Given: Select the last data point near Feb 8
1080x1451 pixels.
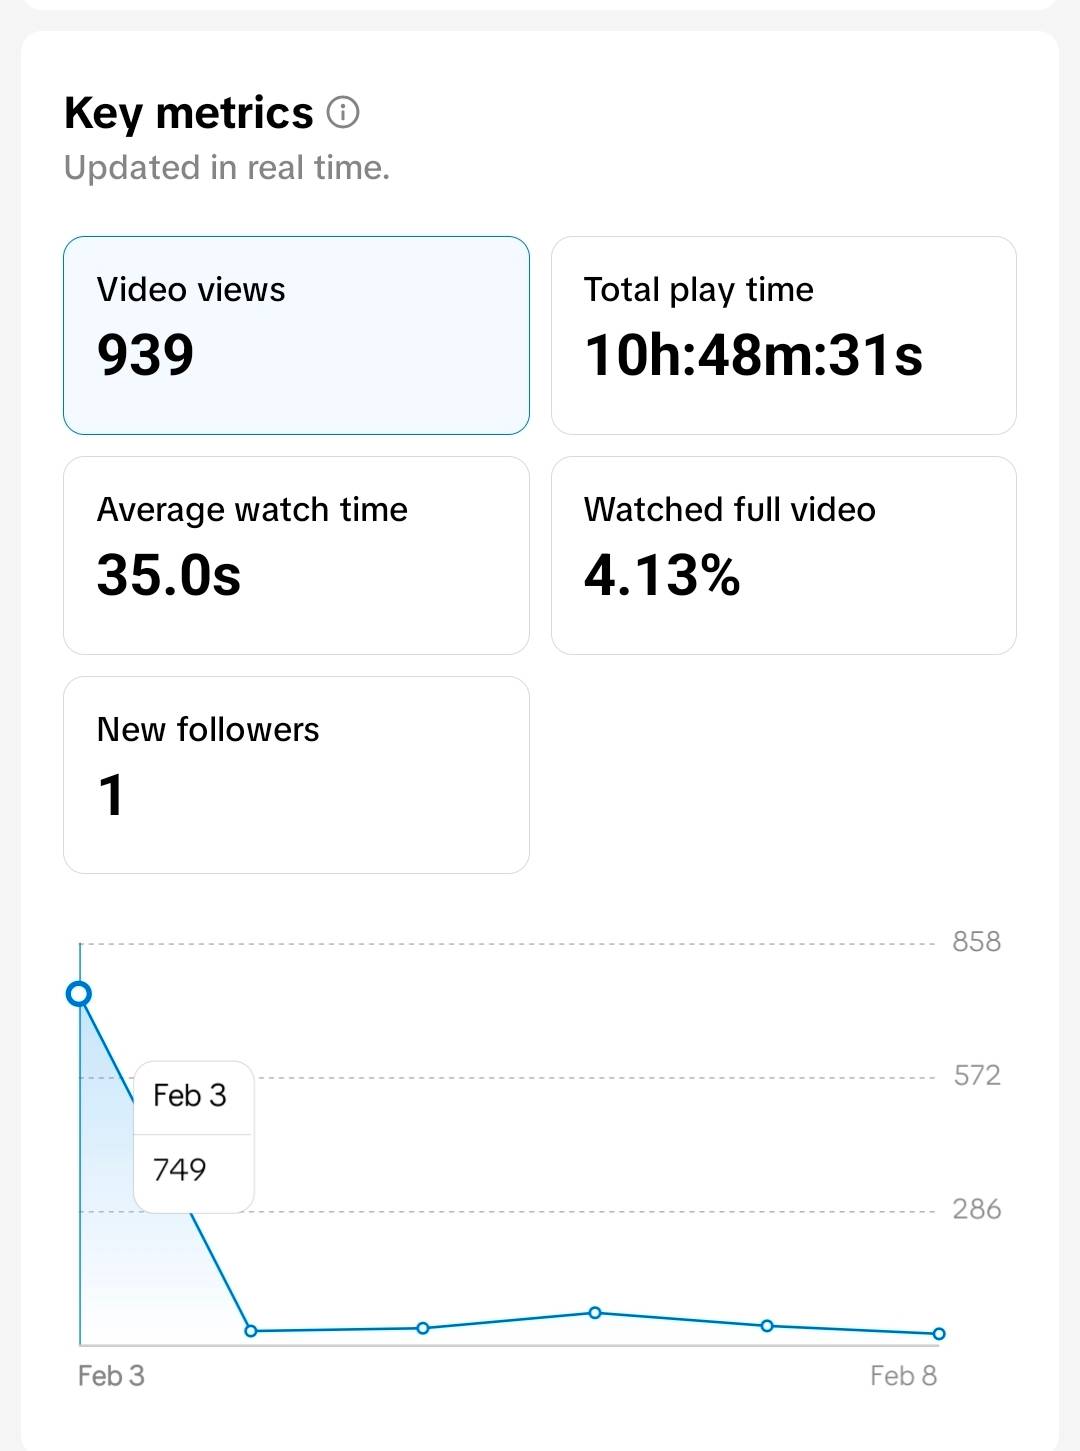Looking at the screenshot, I should tap(939, 1333).
